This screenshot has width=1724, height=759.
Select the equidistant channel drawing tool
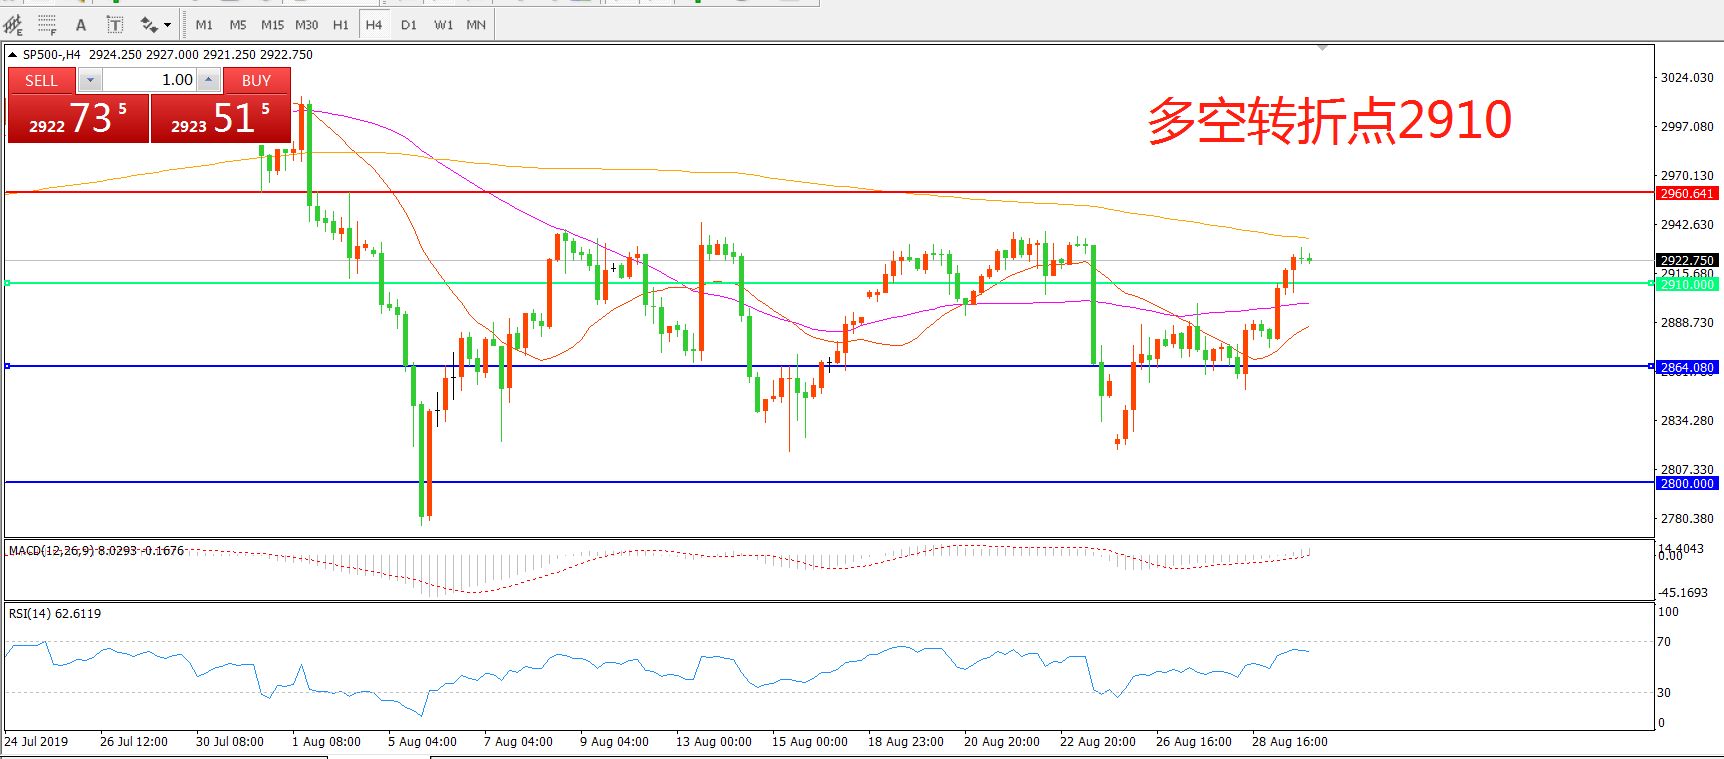click(x=13, y=24)
